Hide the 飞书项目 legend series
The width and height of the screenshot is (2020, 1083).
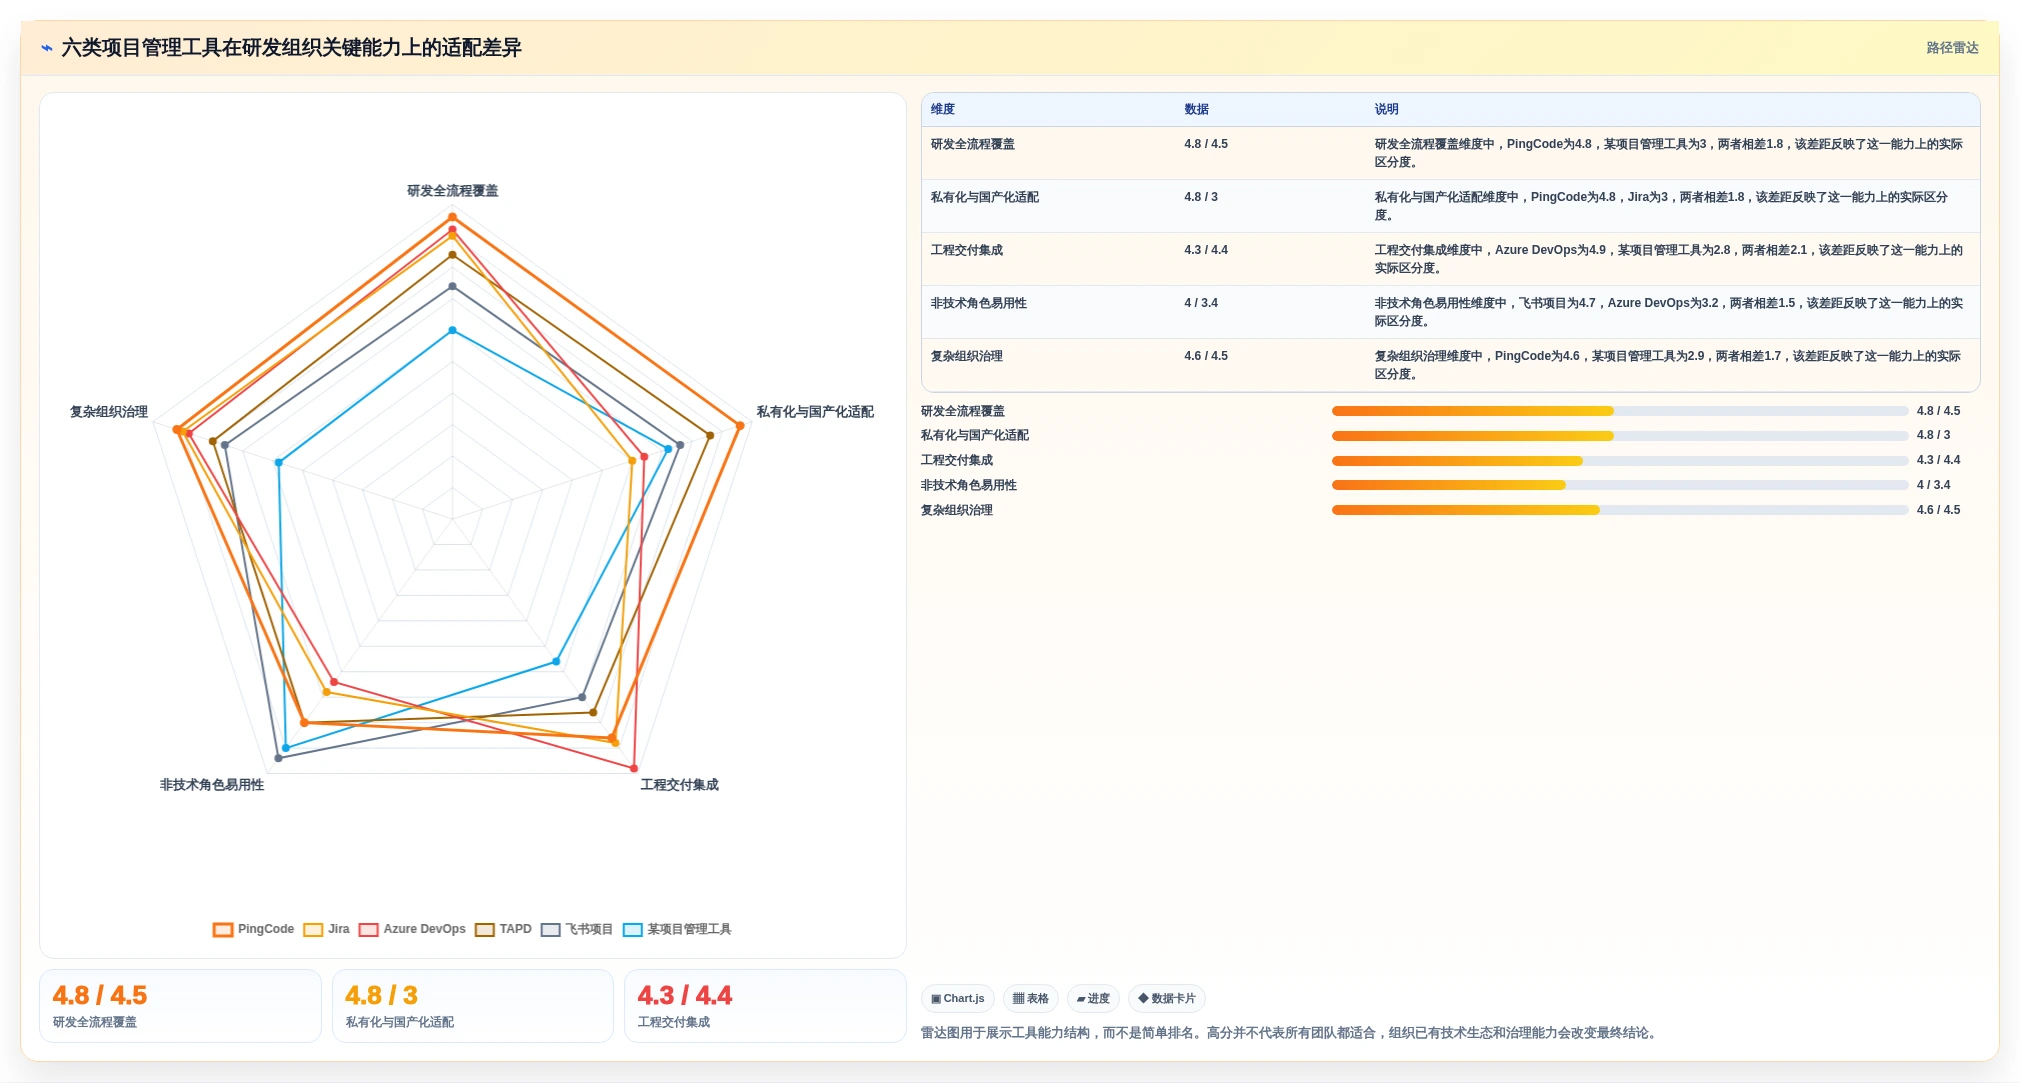(x=577, y=929)
